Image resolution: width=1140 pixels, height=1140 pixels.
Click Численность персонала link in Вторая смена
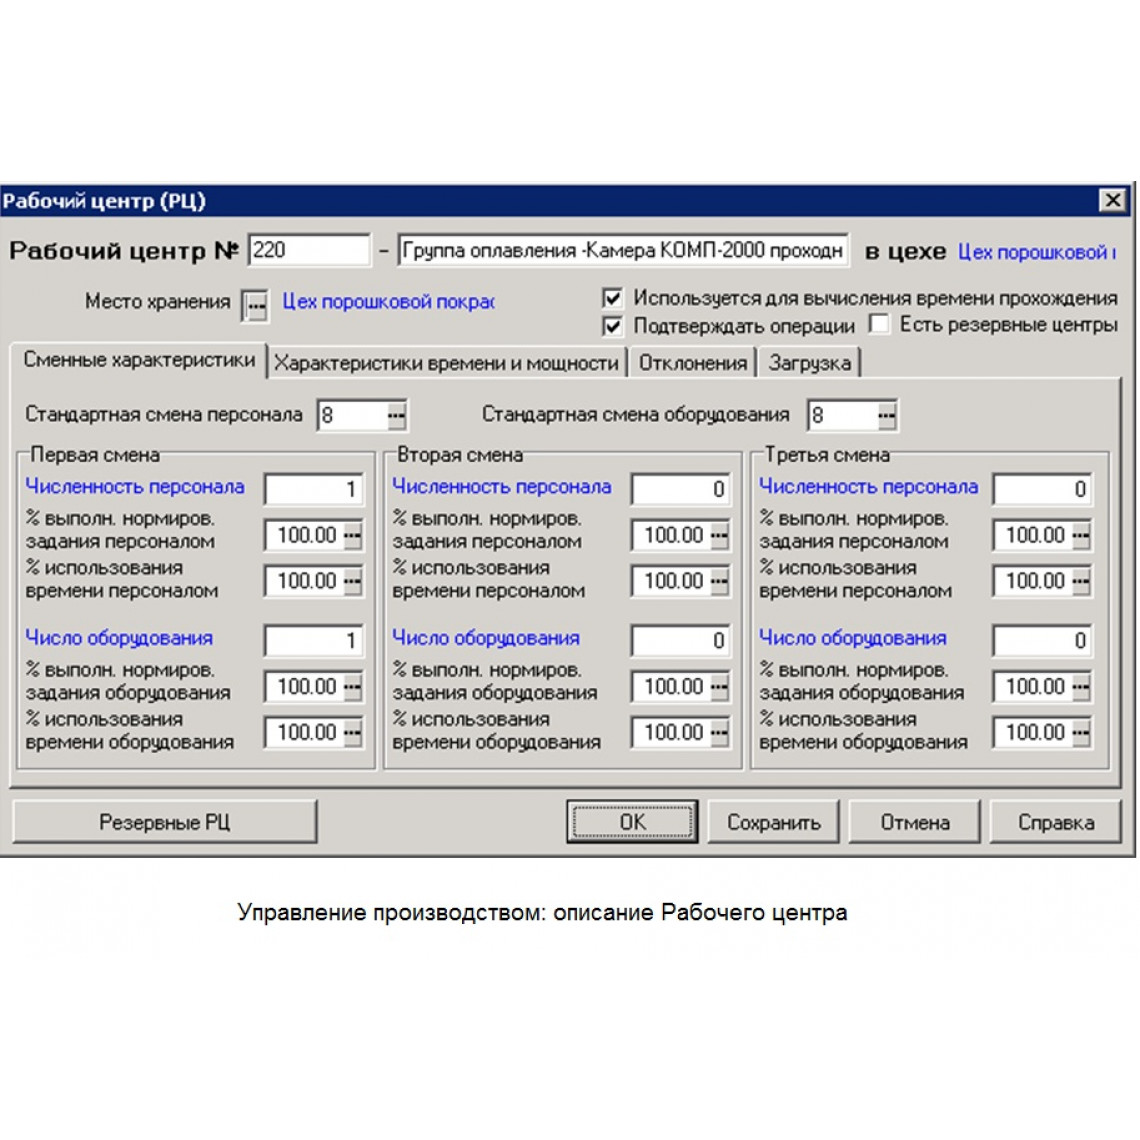[x=502, y=486]
